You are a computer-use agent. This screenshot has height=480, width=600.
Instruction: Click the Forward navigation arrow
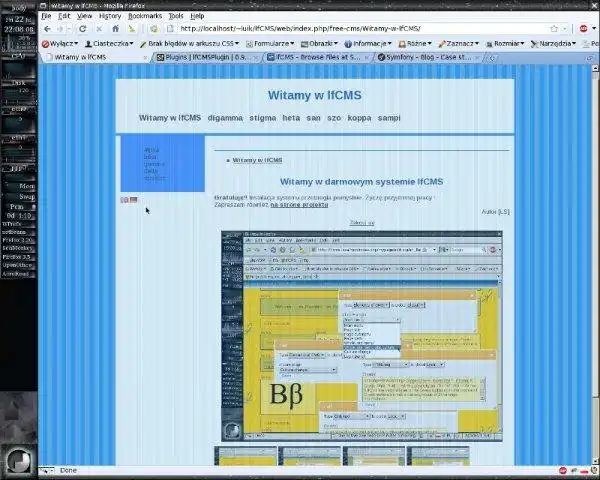[x=60, y=29]
